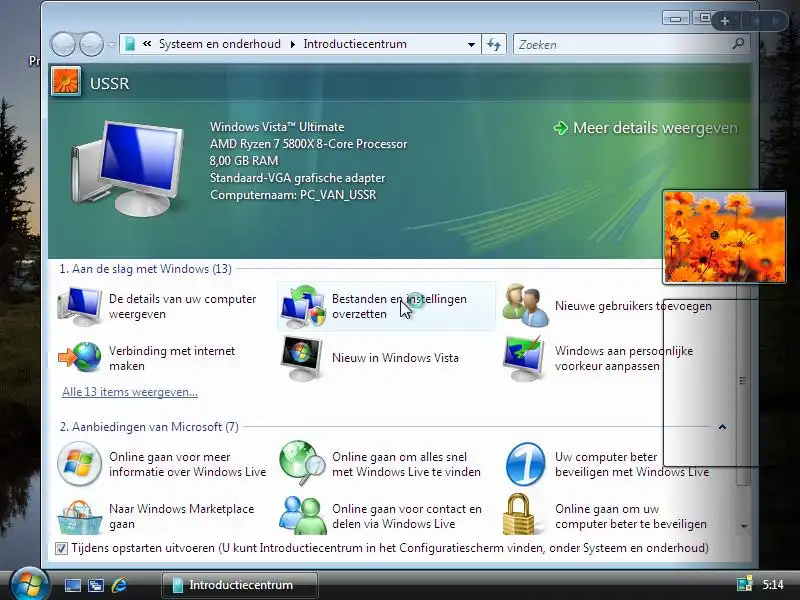Click the Windows Vista Ultimate text

(277, 127)
